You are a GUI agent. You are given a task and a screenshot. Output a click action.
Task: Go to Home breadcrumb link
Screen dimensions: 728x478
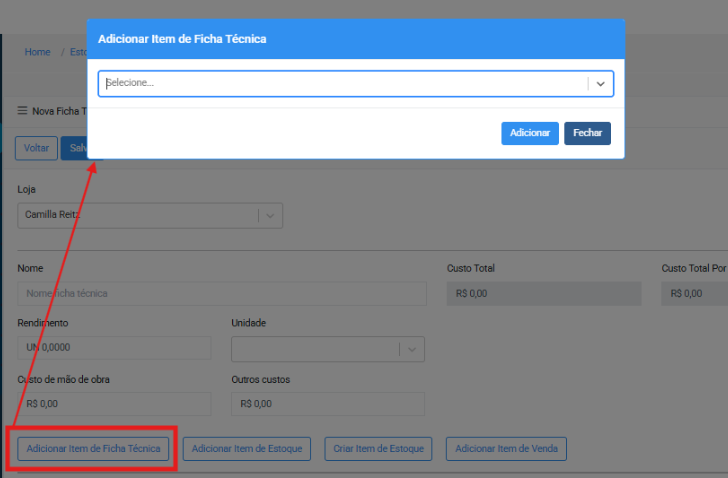38,52
